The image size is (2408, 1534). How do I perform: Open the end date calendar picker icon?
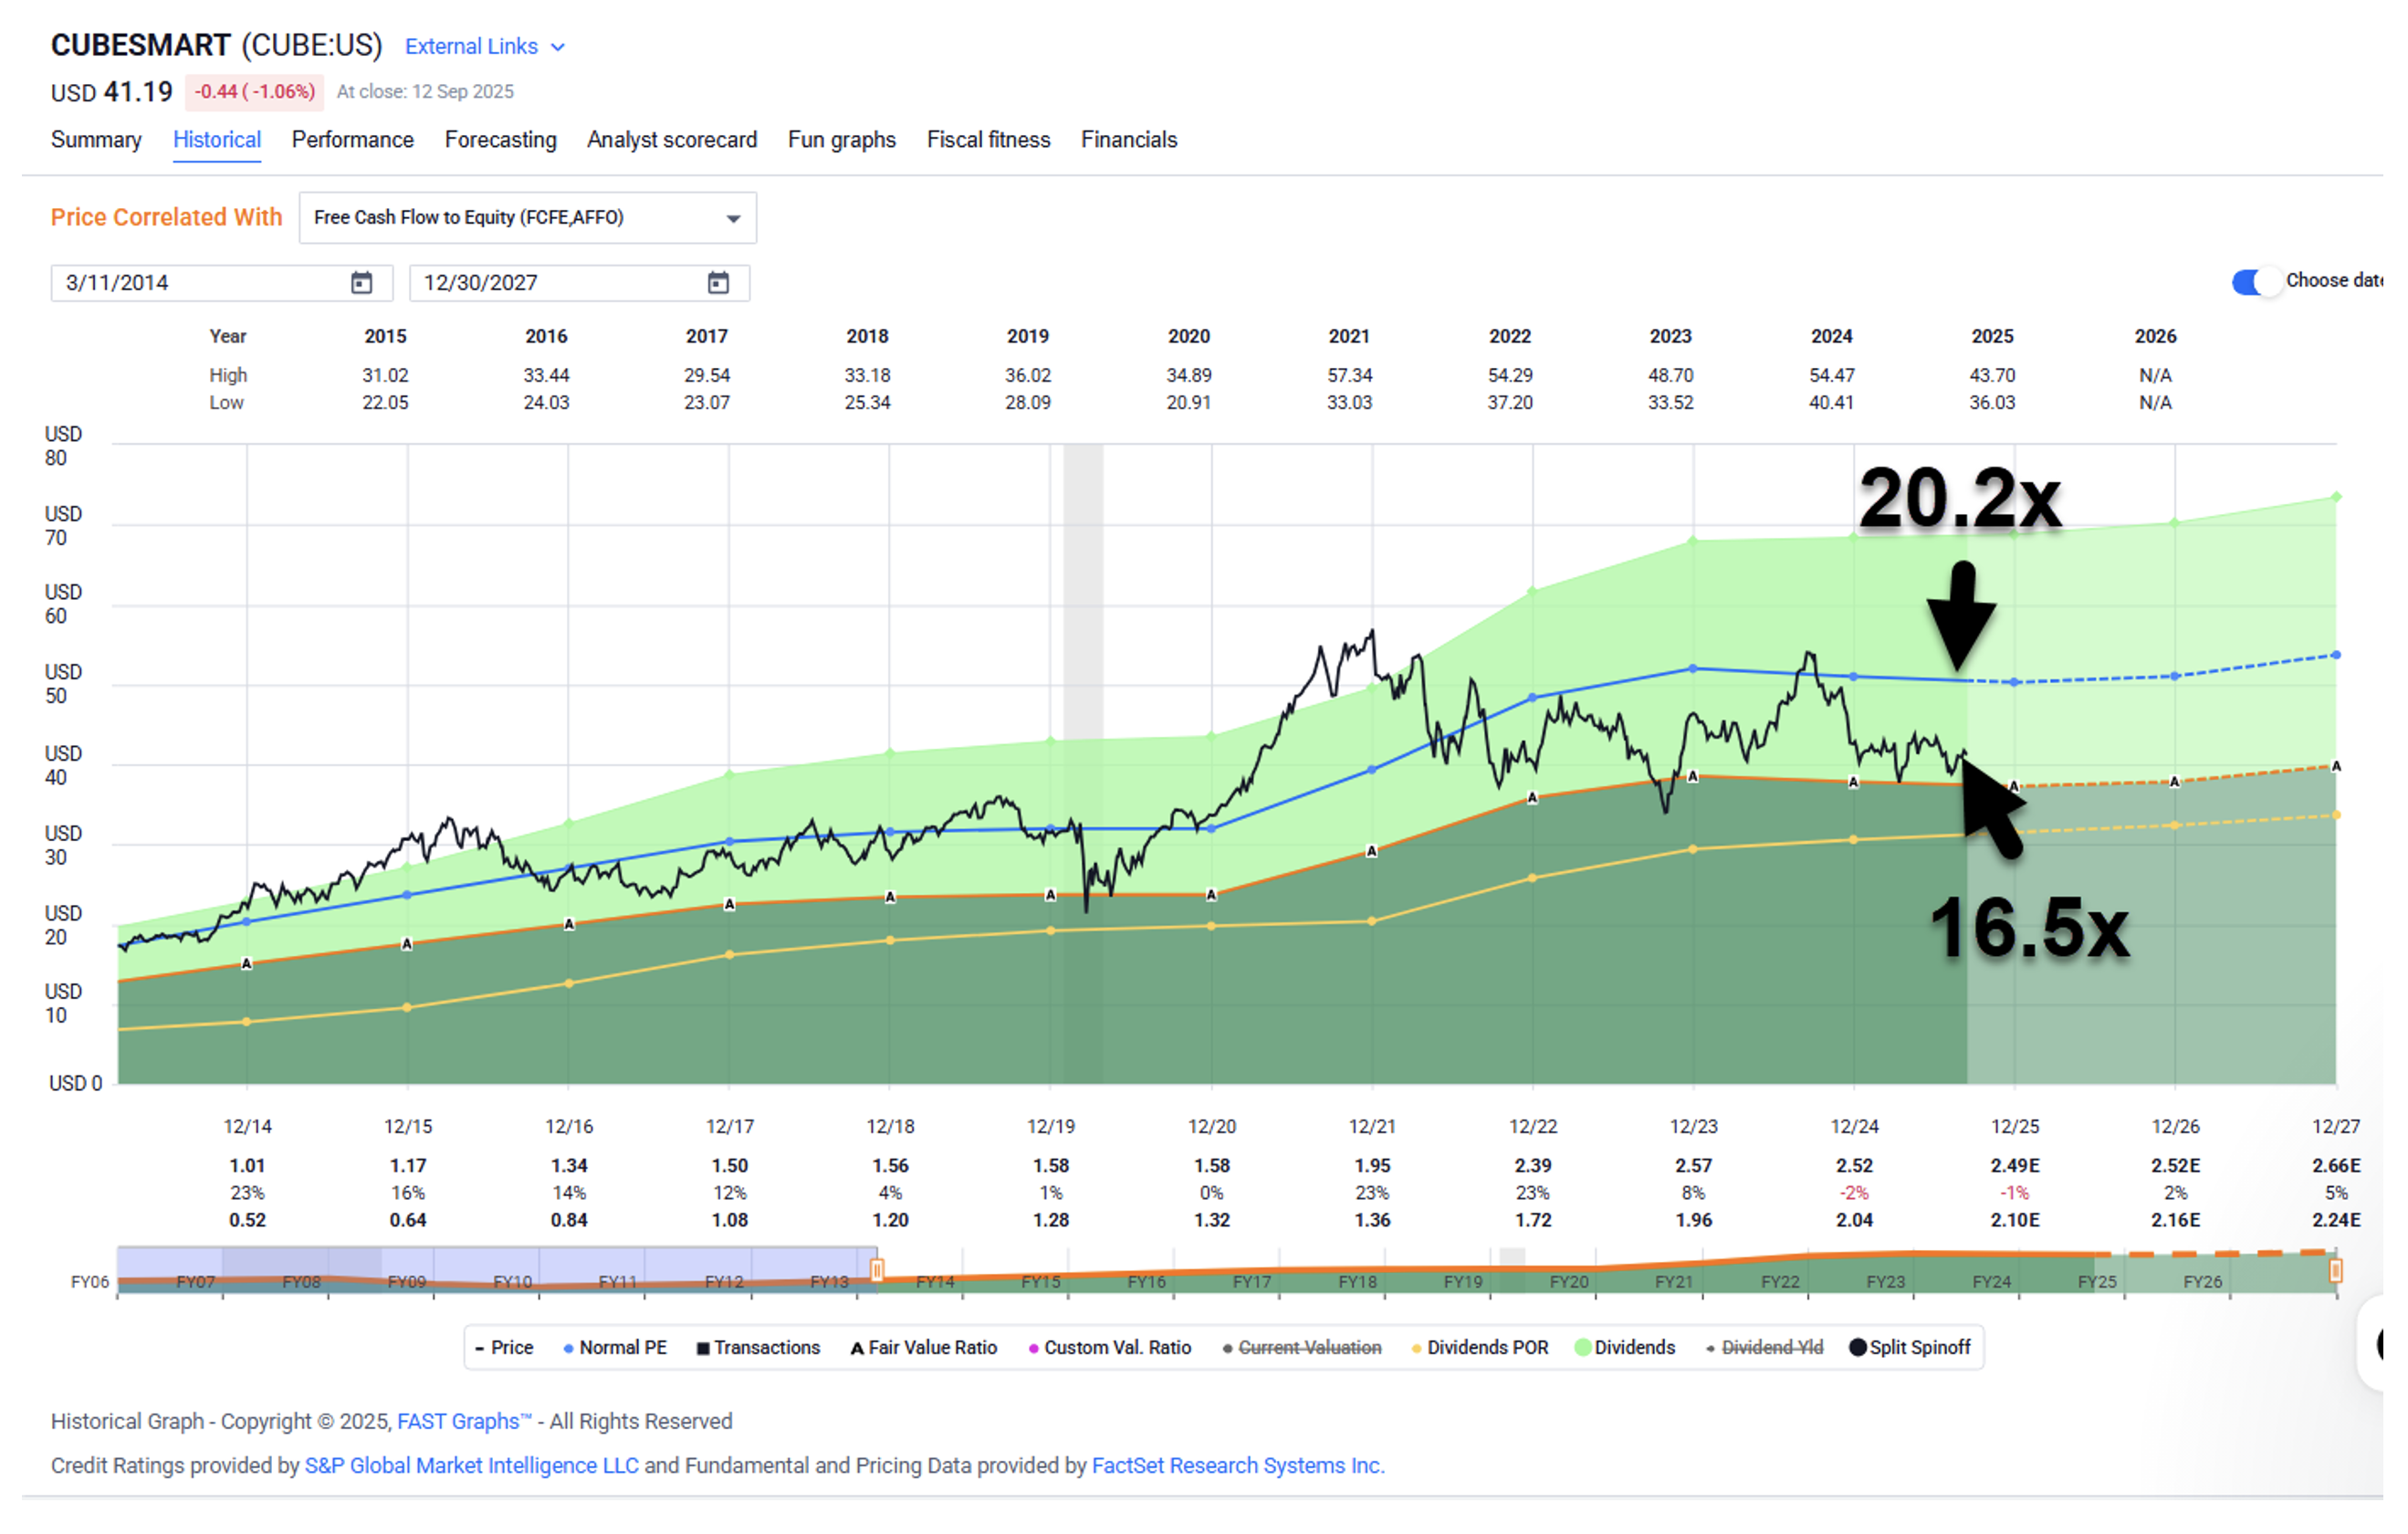tap(718, 283)
